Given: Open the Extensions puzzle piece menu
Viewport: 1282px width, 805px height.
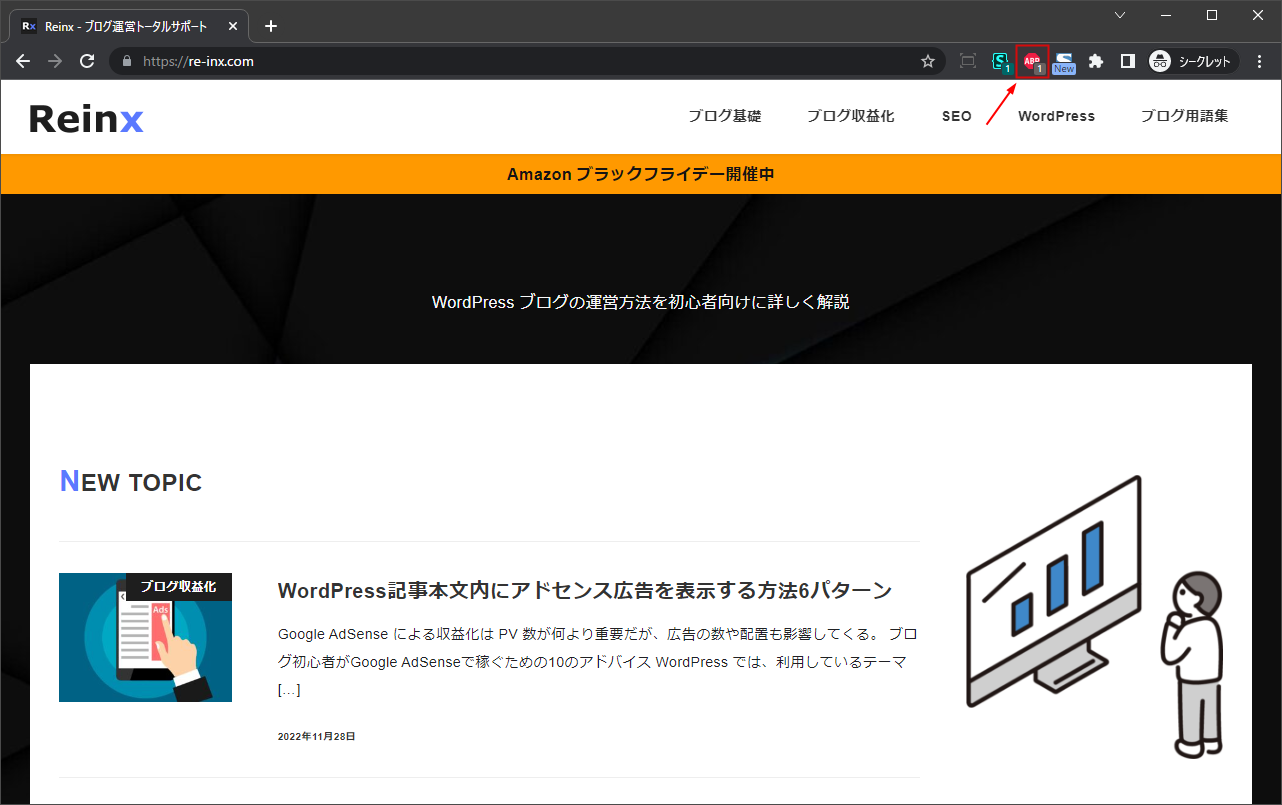Looking at the screenshot, I should point(1096,62).
